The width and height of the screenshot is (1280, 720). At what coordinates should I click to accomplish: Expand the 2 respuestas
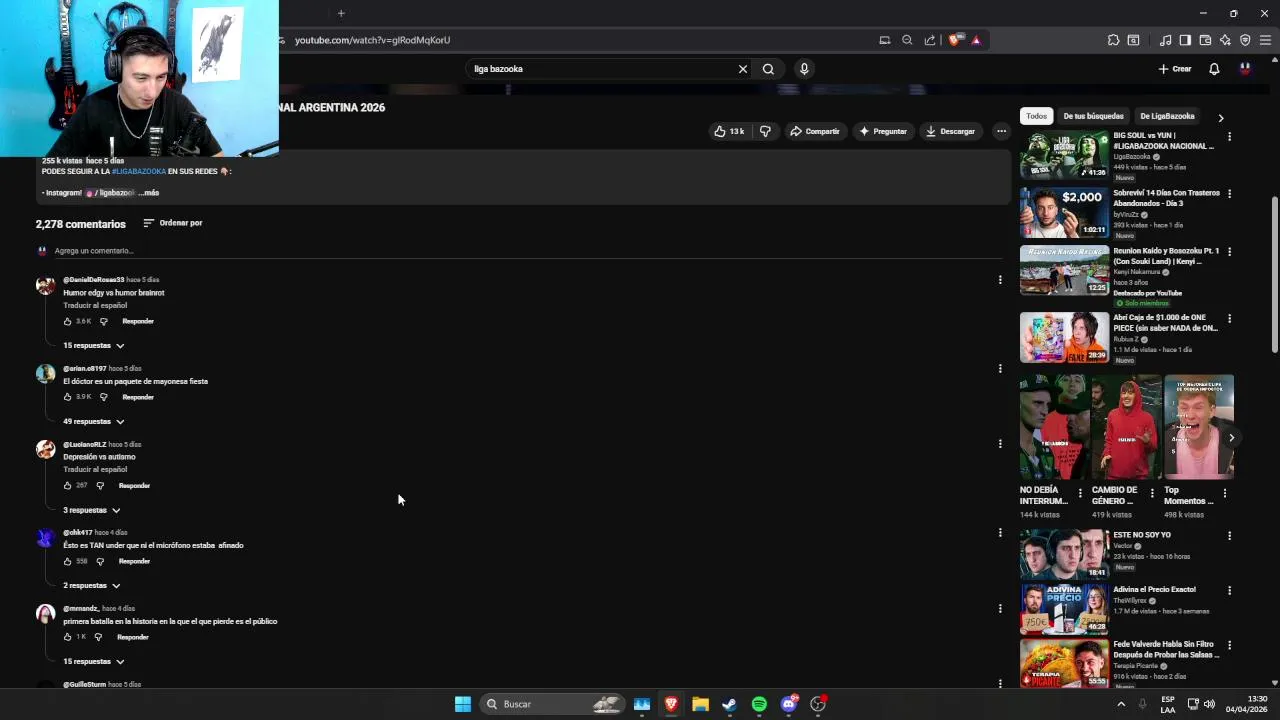(92, 586)
